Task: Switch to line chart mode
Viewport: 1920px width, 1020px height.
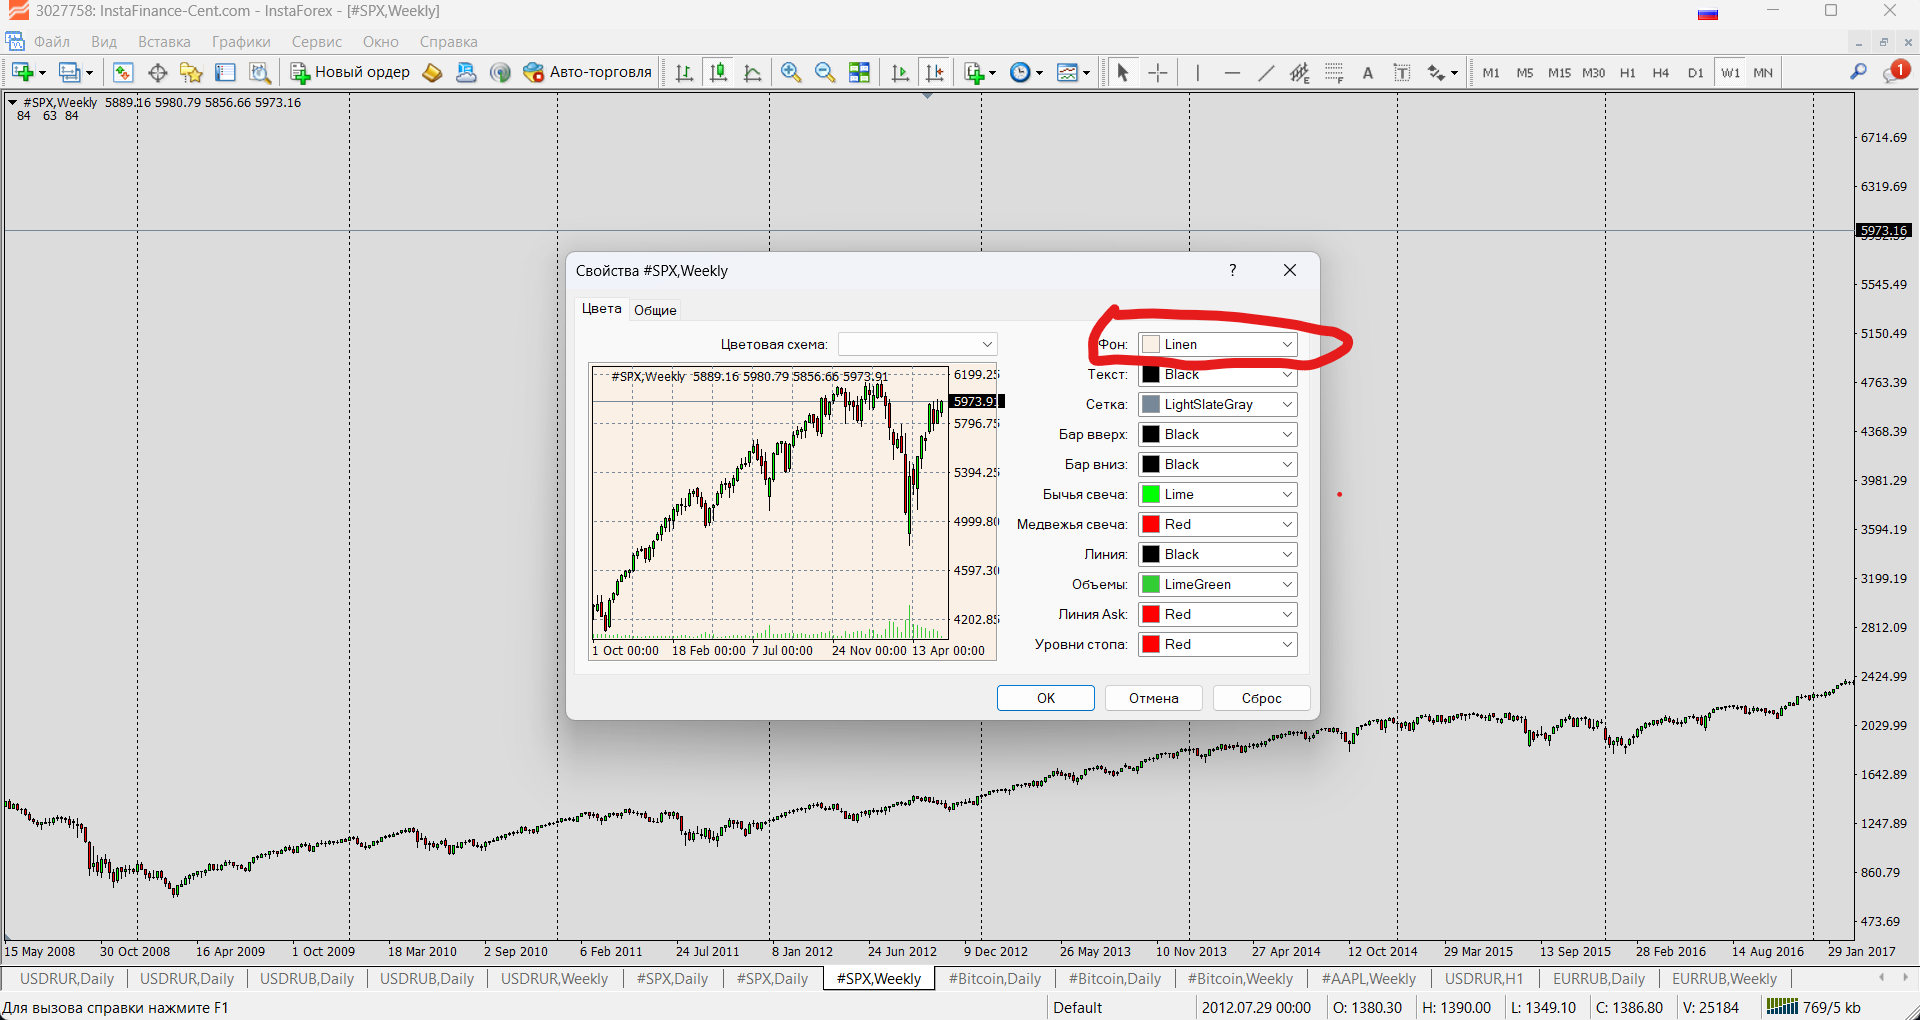Action: 752,72
